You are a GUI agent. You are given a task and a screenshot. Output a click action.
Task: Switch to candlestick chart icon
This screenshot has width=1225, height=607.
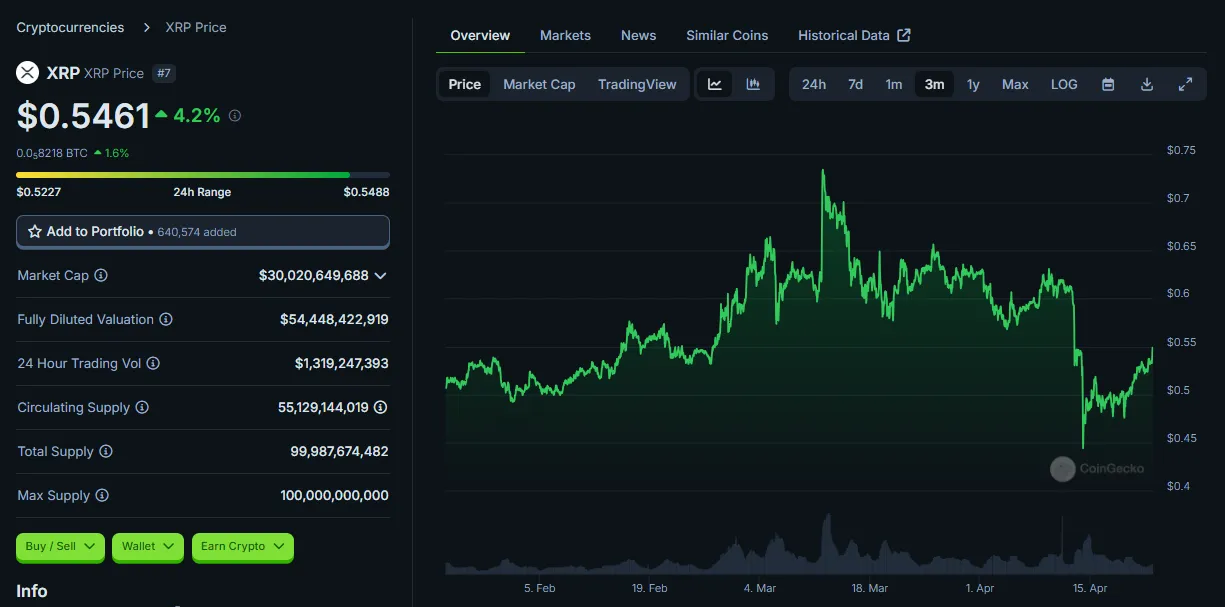[753, 84]
